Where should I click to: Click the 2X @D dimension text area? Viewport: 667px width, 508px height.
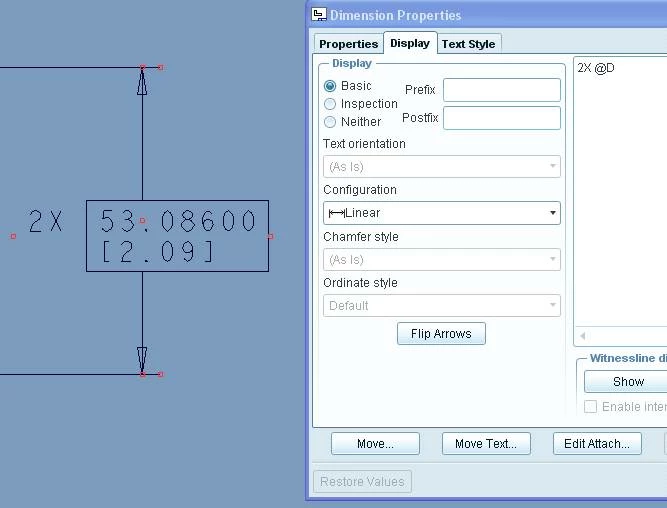coord(620,191)
